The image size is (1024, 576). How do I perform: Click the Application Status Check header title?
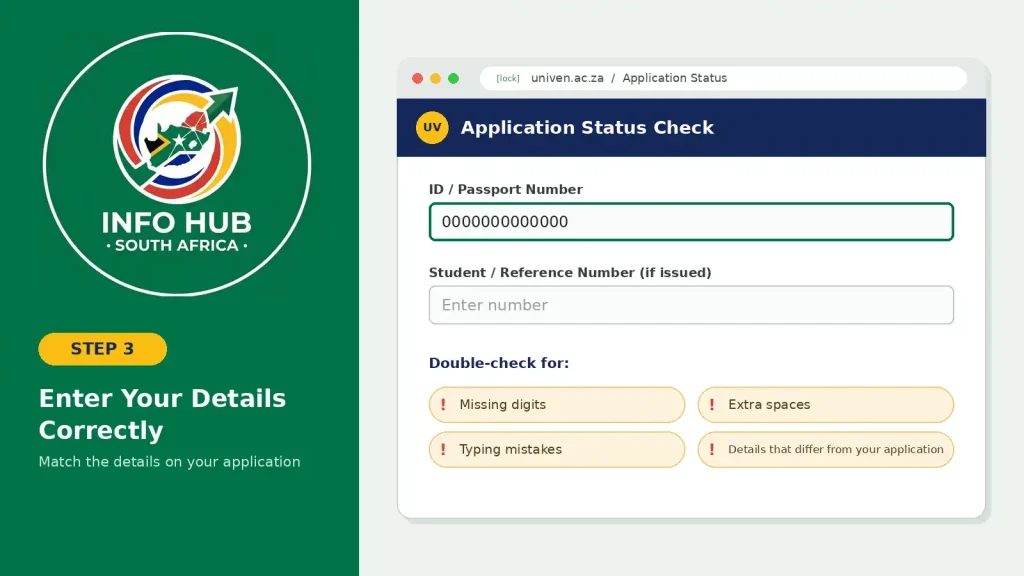(587, 127)
